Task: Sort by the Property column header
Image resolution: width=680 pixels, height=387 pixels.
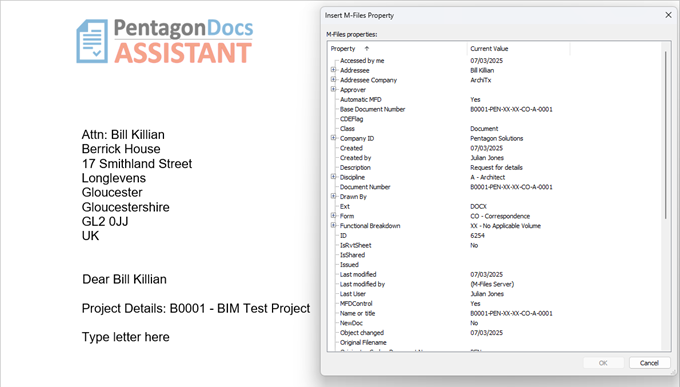Action: pyautogui.click(x=397, y=49)
